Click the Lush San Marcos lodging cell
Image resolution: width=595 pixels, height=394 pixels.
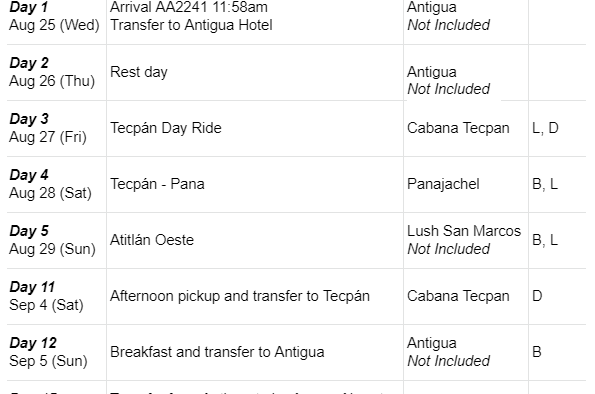tap(466, 240)
